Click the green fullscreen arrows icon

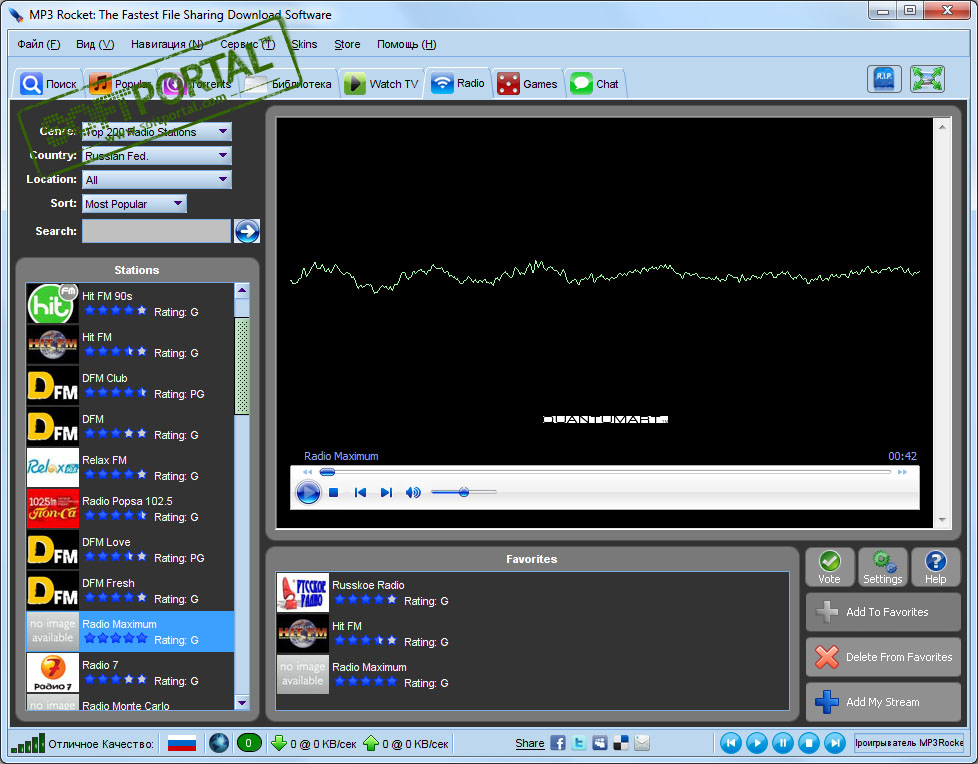tap(927, 79)
